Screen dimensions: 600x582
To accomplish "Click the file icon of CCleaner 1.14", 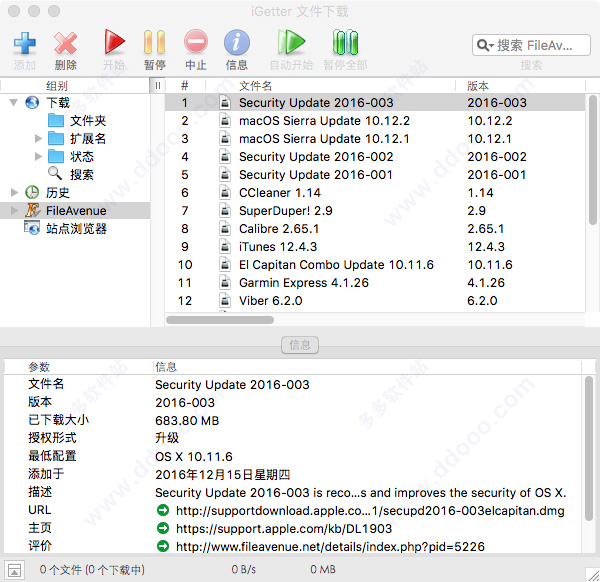I will tap(225, 192).
